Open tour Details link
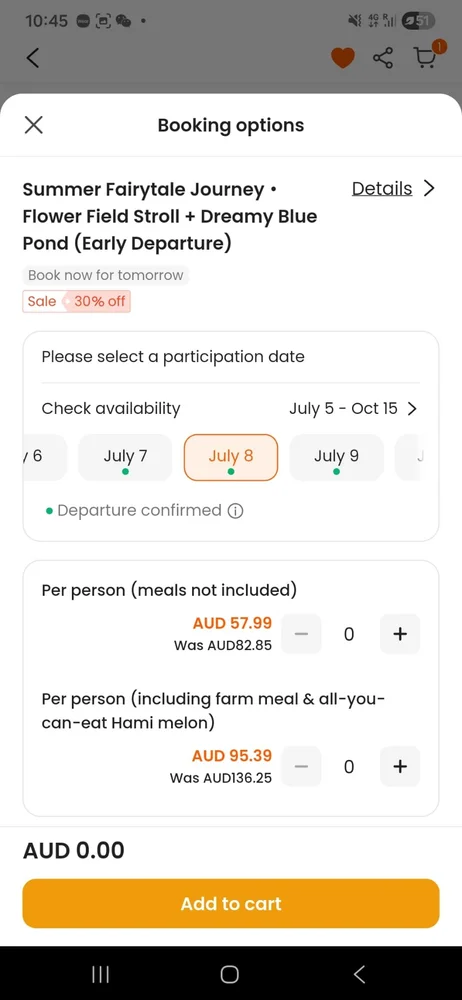Screen dimensions: 462x1000 pos(382,189)
